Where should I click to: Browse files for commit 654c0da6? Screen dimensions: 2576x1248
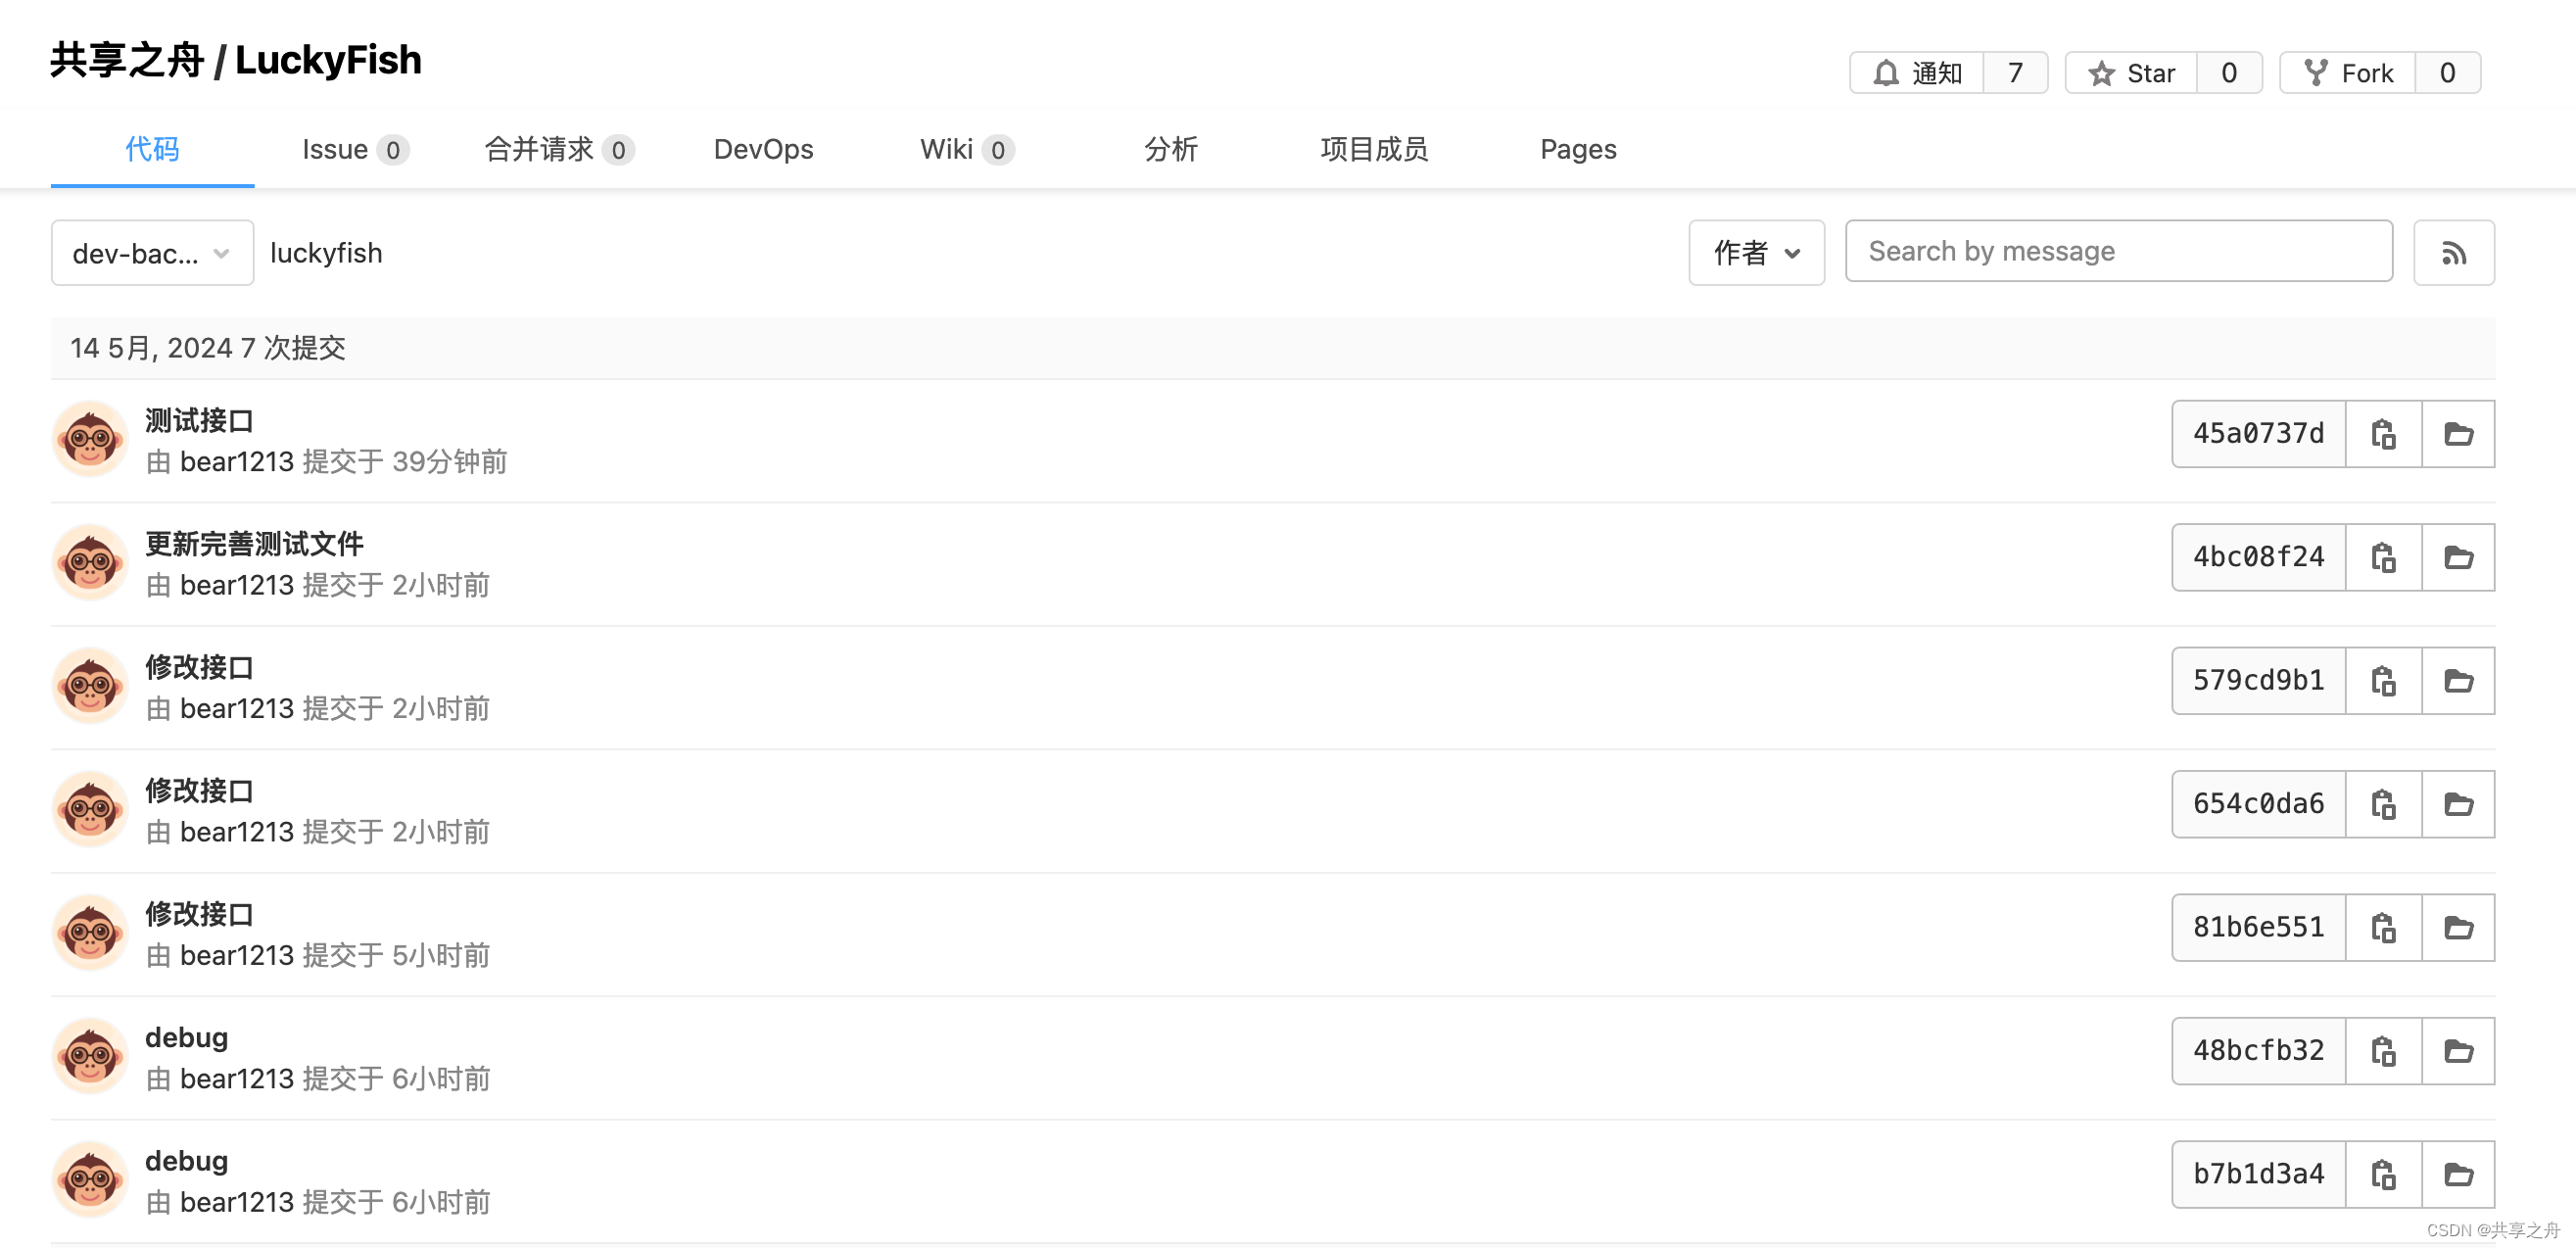tap(2458, 804)
